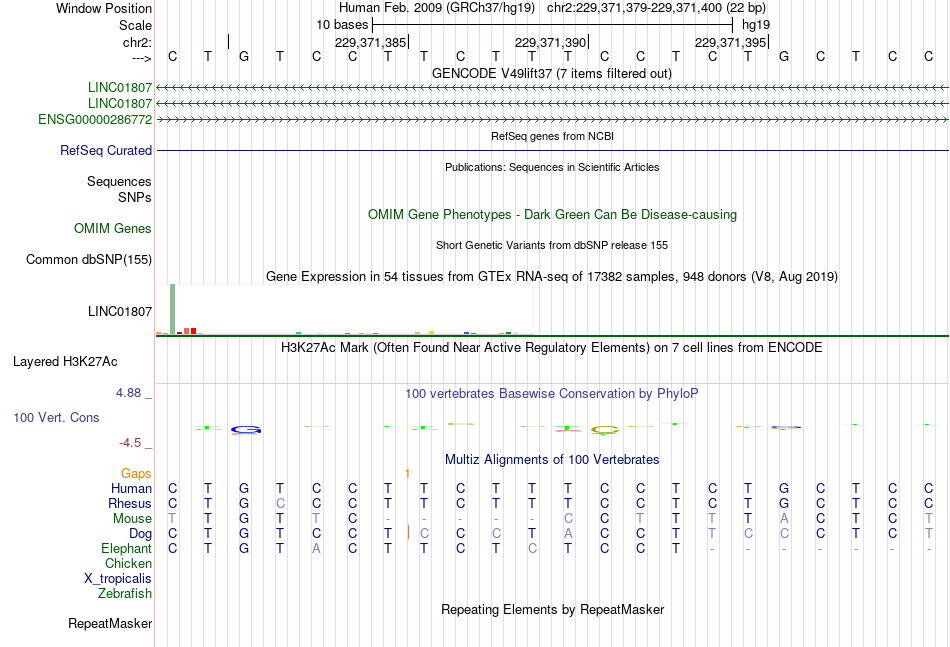Viewport: 950px width, 647px height.
Task: Click the Publications Sequences track title
Action: [x=552, y=168]
